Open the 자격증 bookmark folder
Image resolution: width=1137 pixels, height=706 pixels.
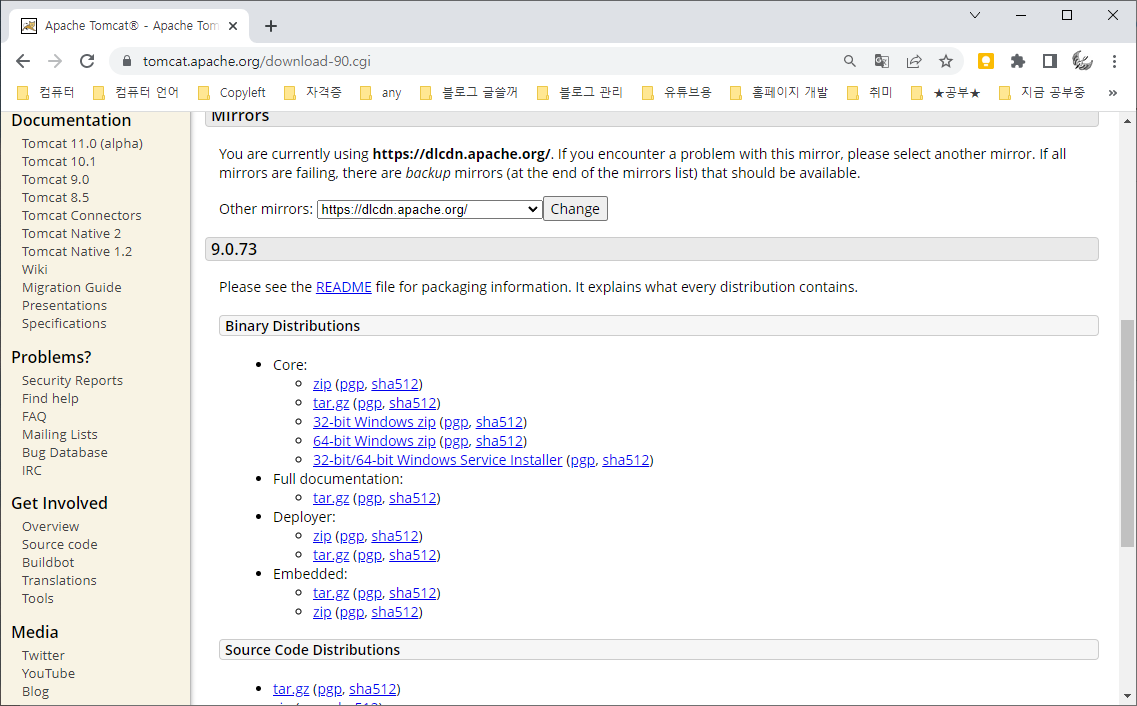313,93
